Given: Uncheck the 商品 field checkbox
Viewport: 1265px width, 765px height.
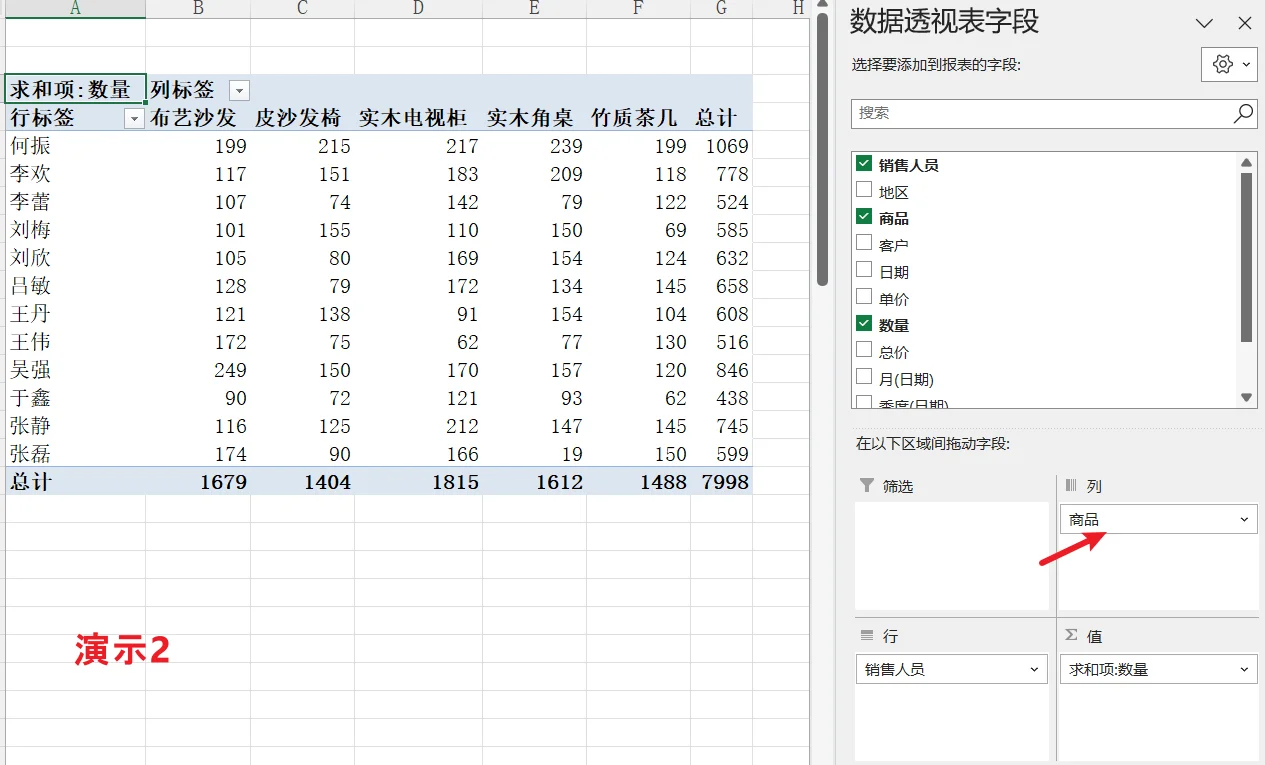Looking at the screenshot, I should tap(864, 217).
